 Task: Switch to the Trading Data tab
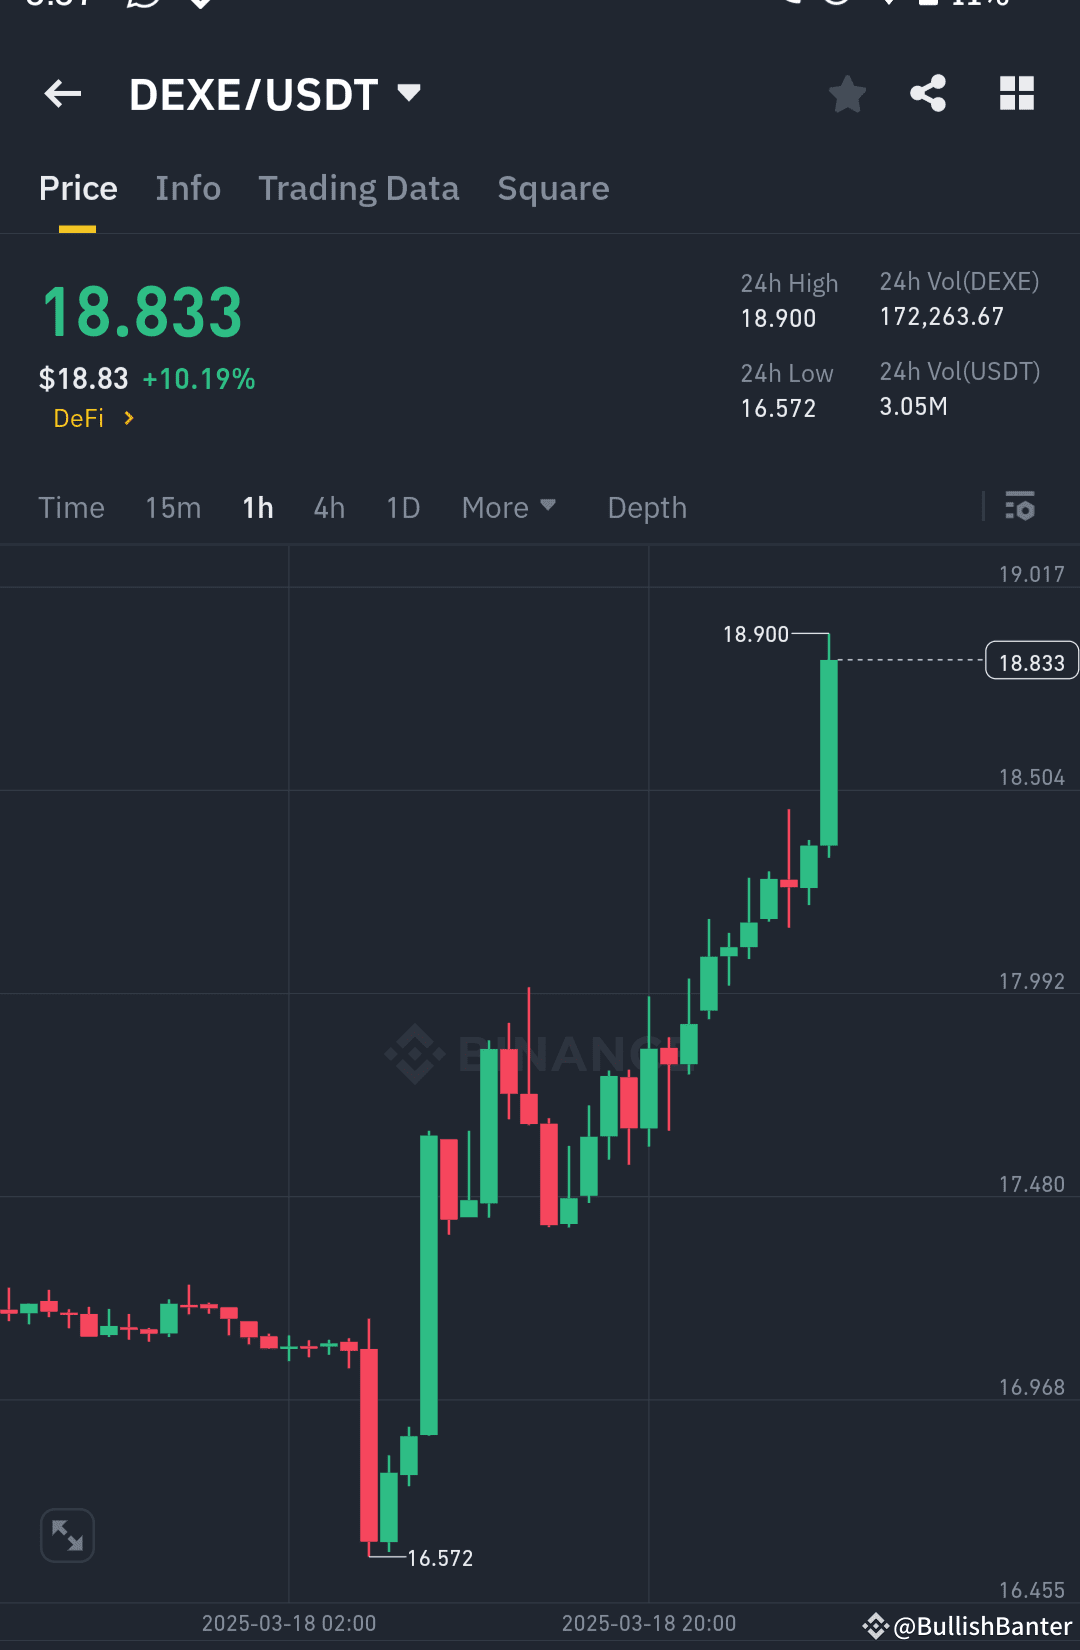coord(359,188)
